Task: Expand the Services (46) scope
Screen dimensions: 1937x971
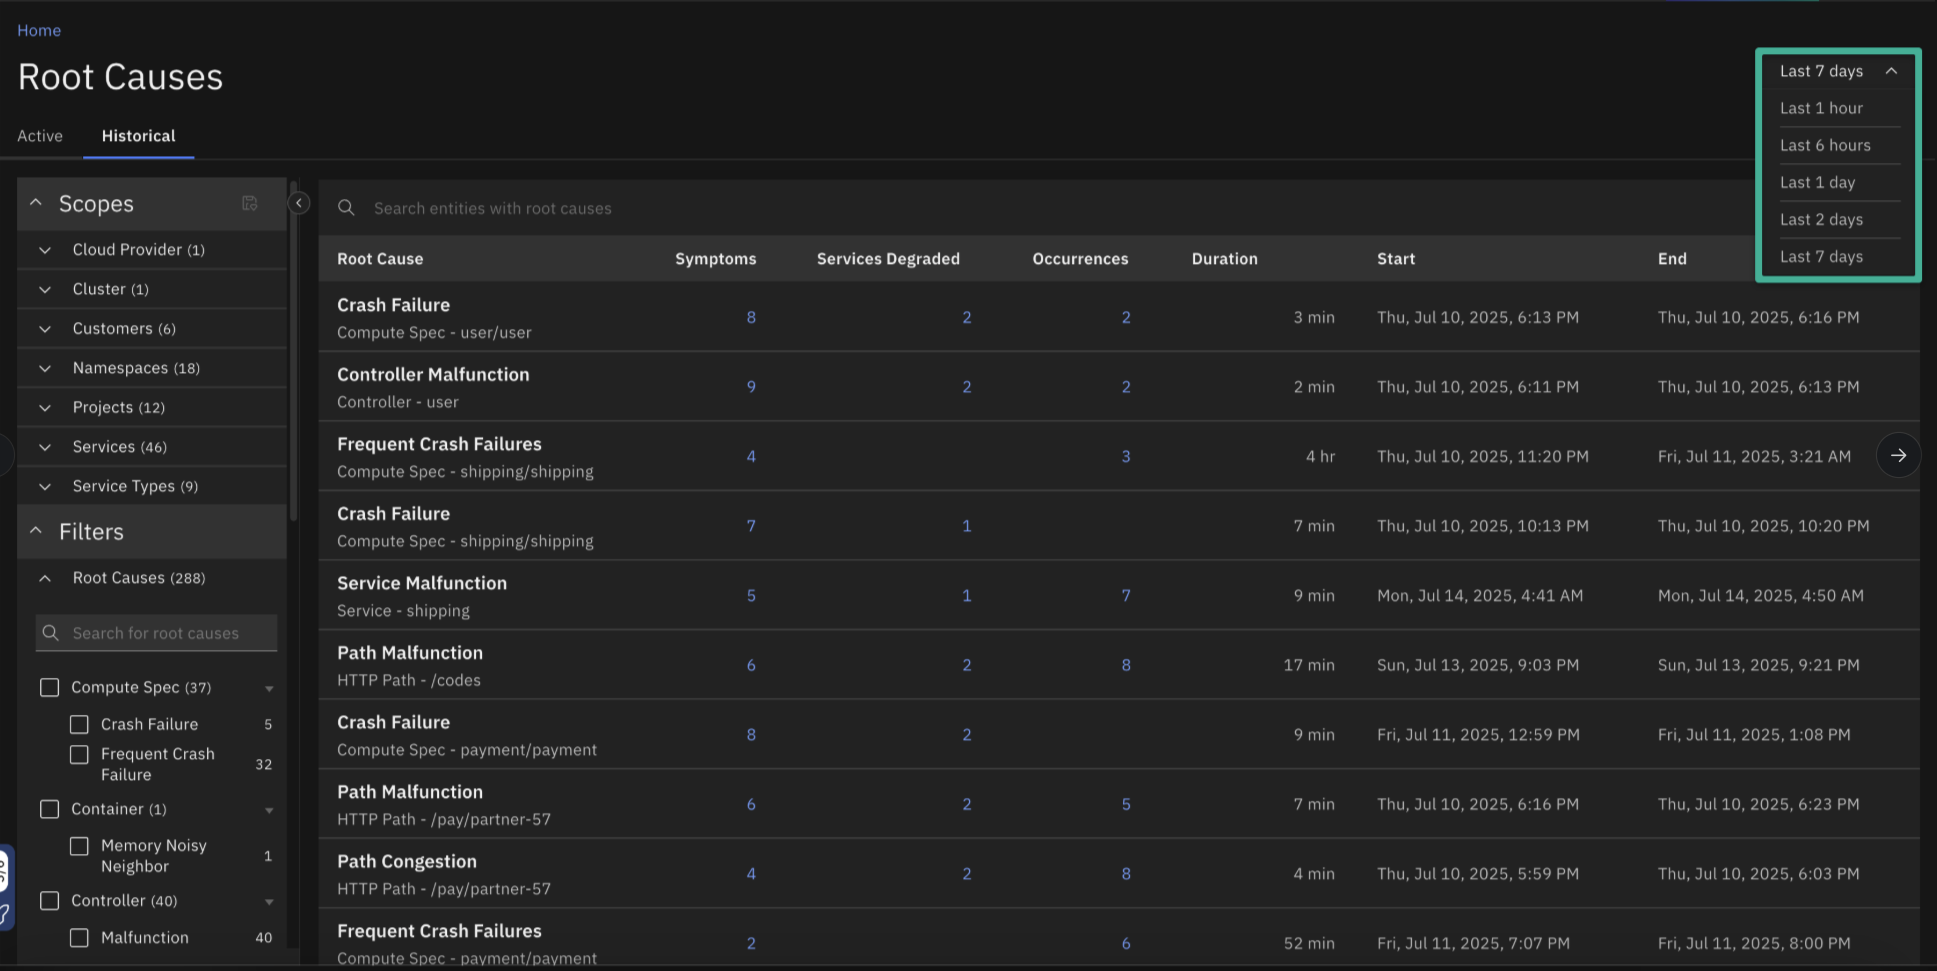Action: click(x=45, y=447)
